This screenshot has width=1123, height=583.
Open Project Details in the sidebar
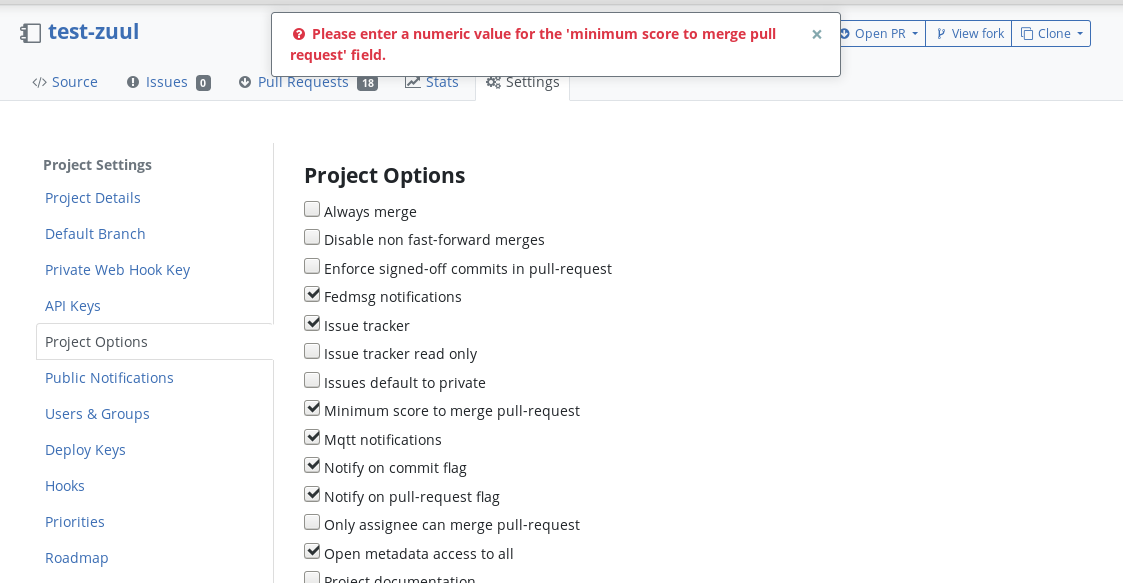92,198
